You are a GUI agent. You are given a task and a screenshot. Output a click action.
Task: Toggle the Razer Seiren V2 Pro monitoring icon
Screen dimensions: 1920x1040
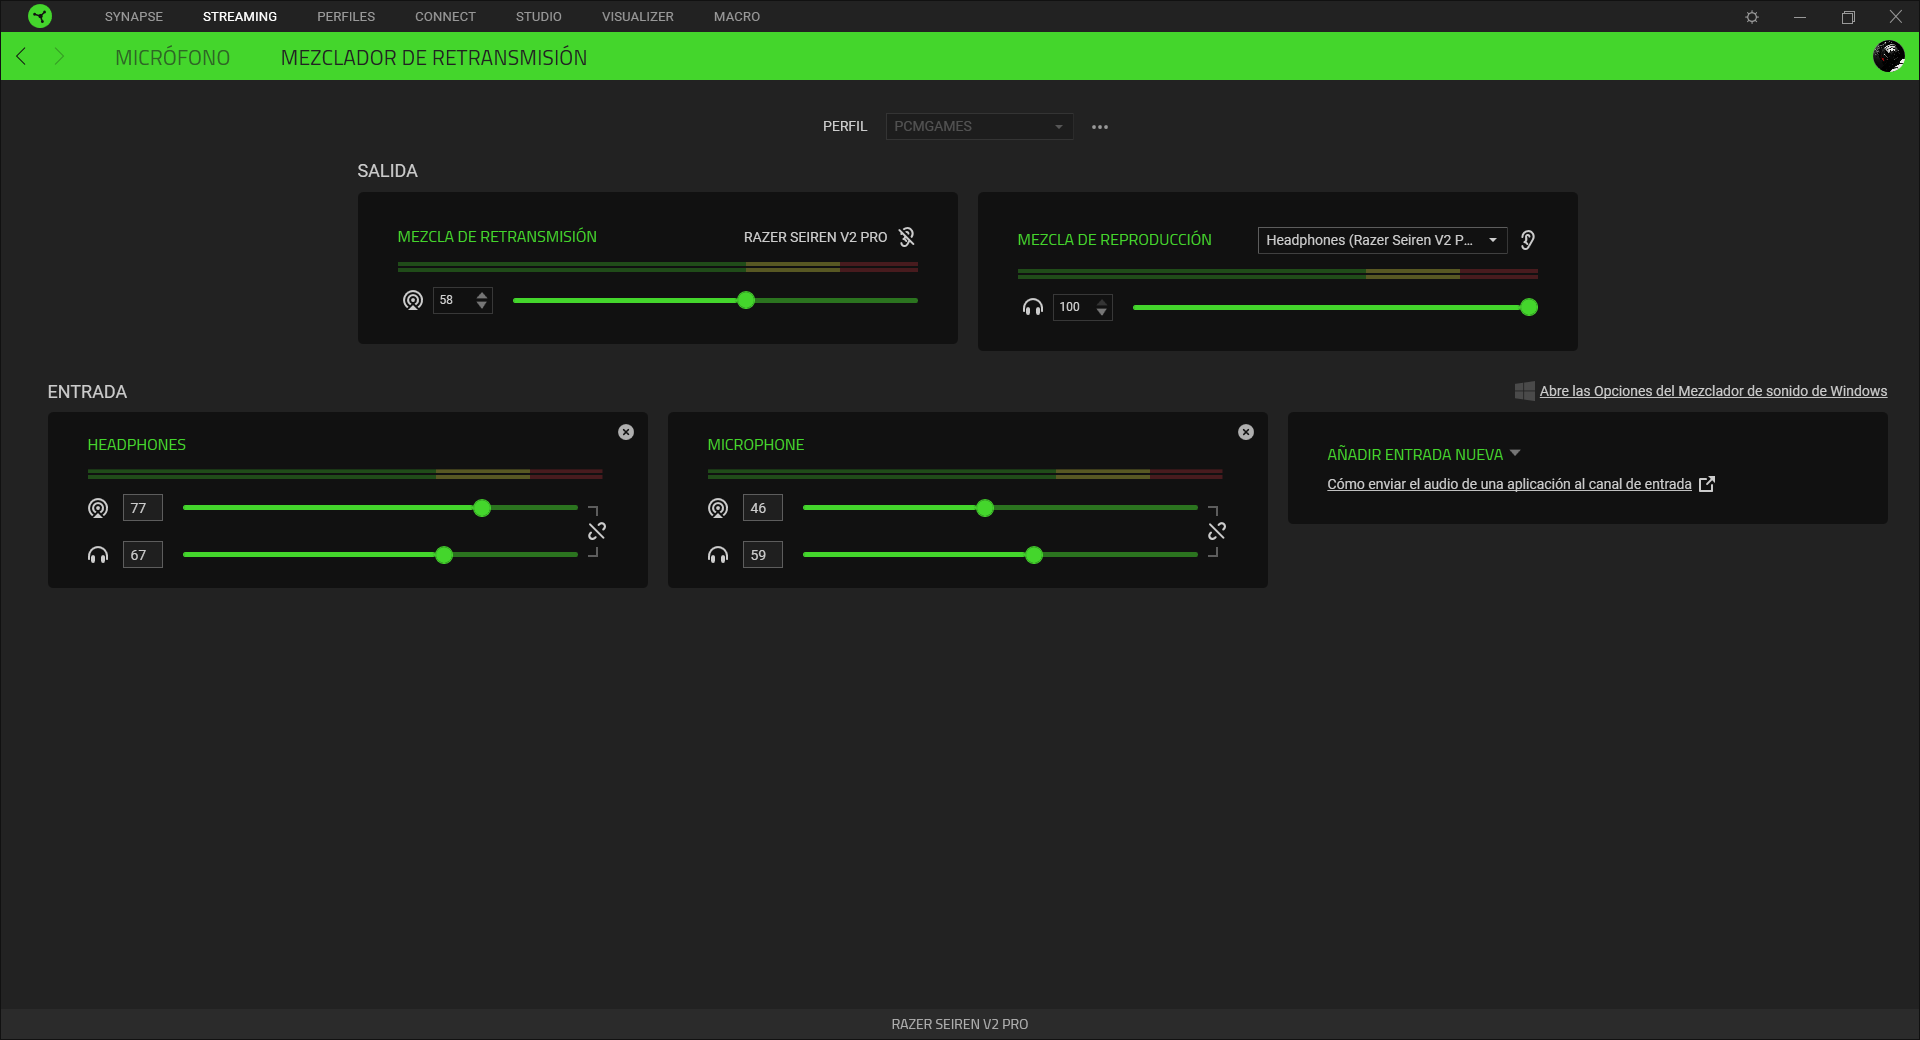(907, 237)
